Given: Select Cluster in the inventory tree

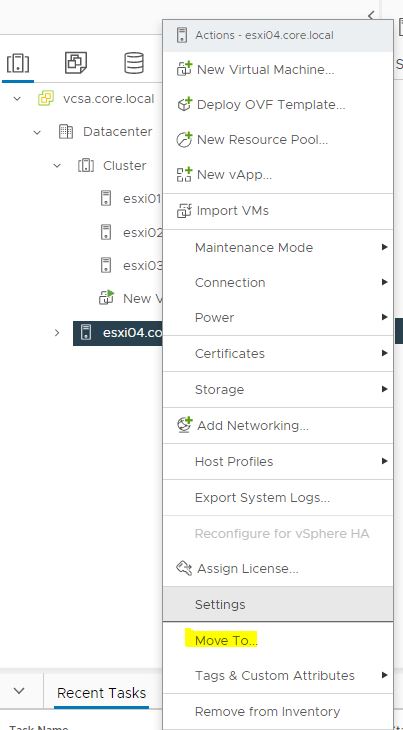Looking at the screenshot, I should (125, 165).
